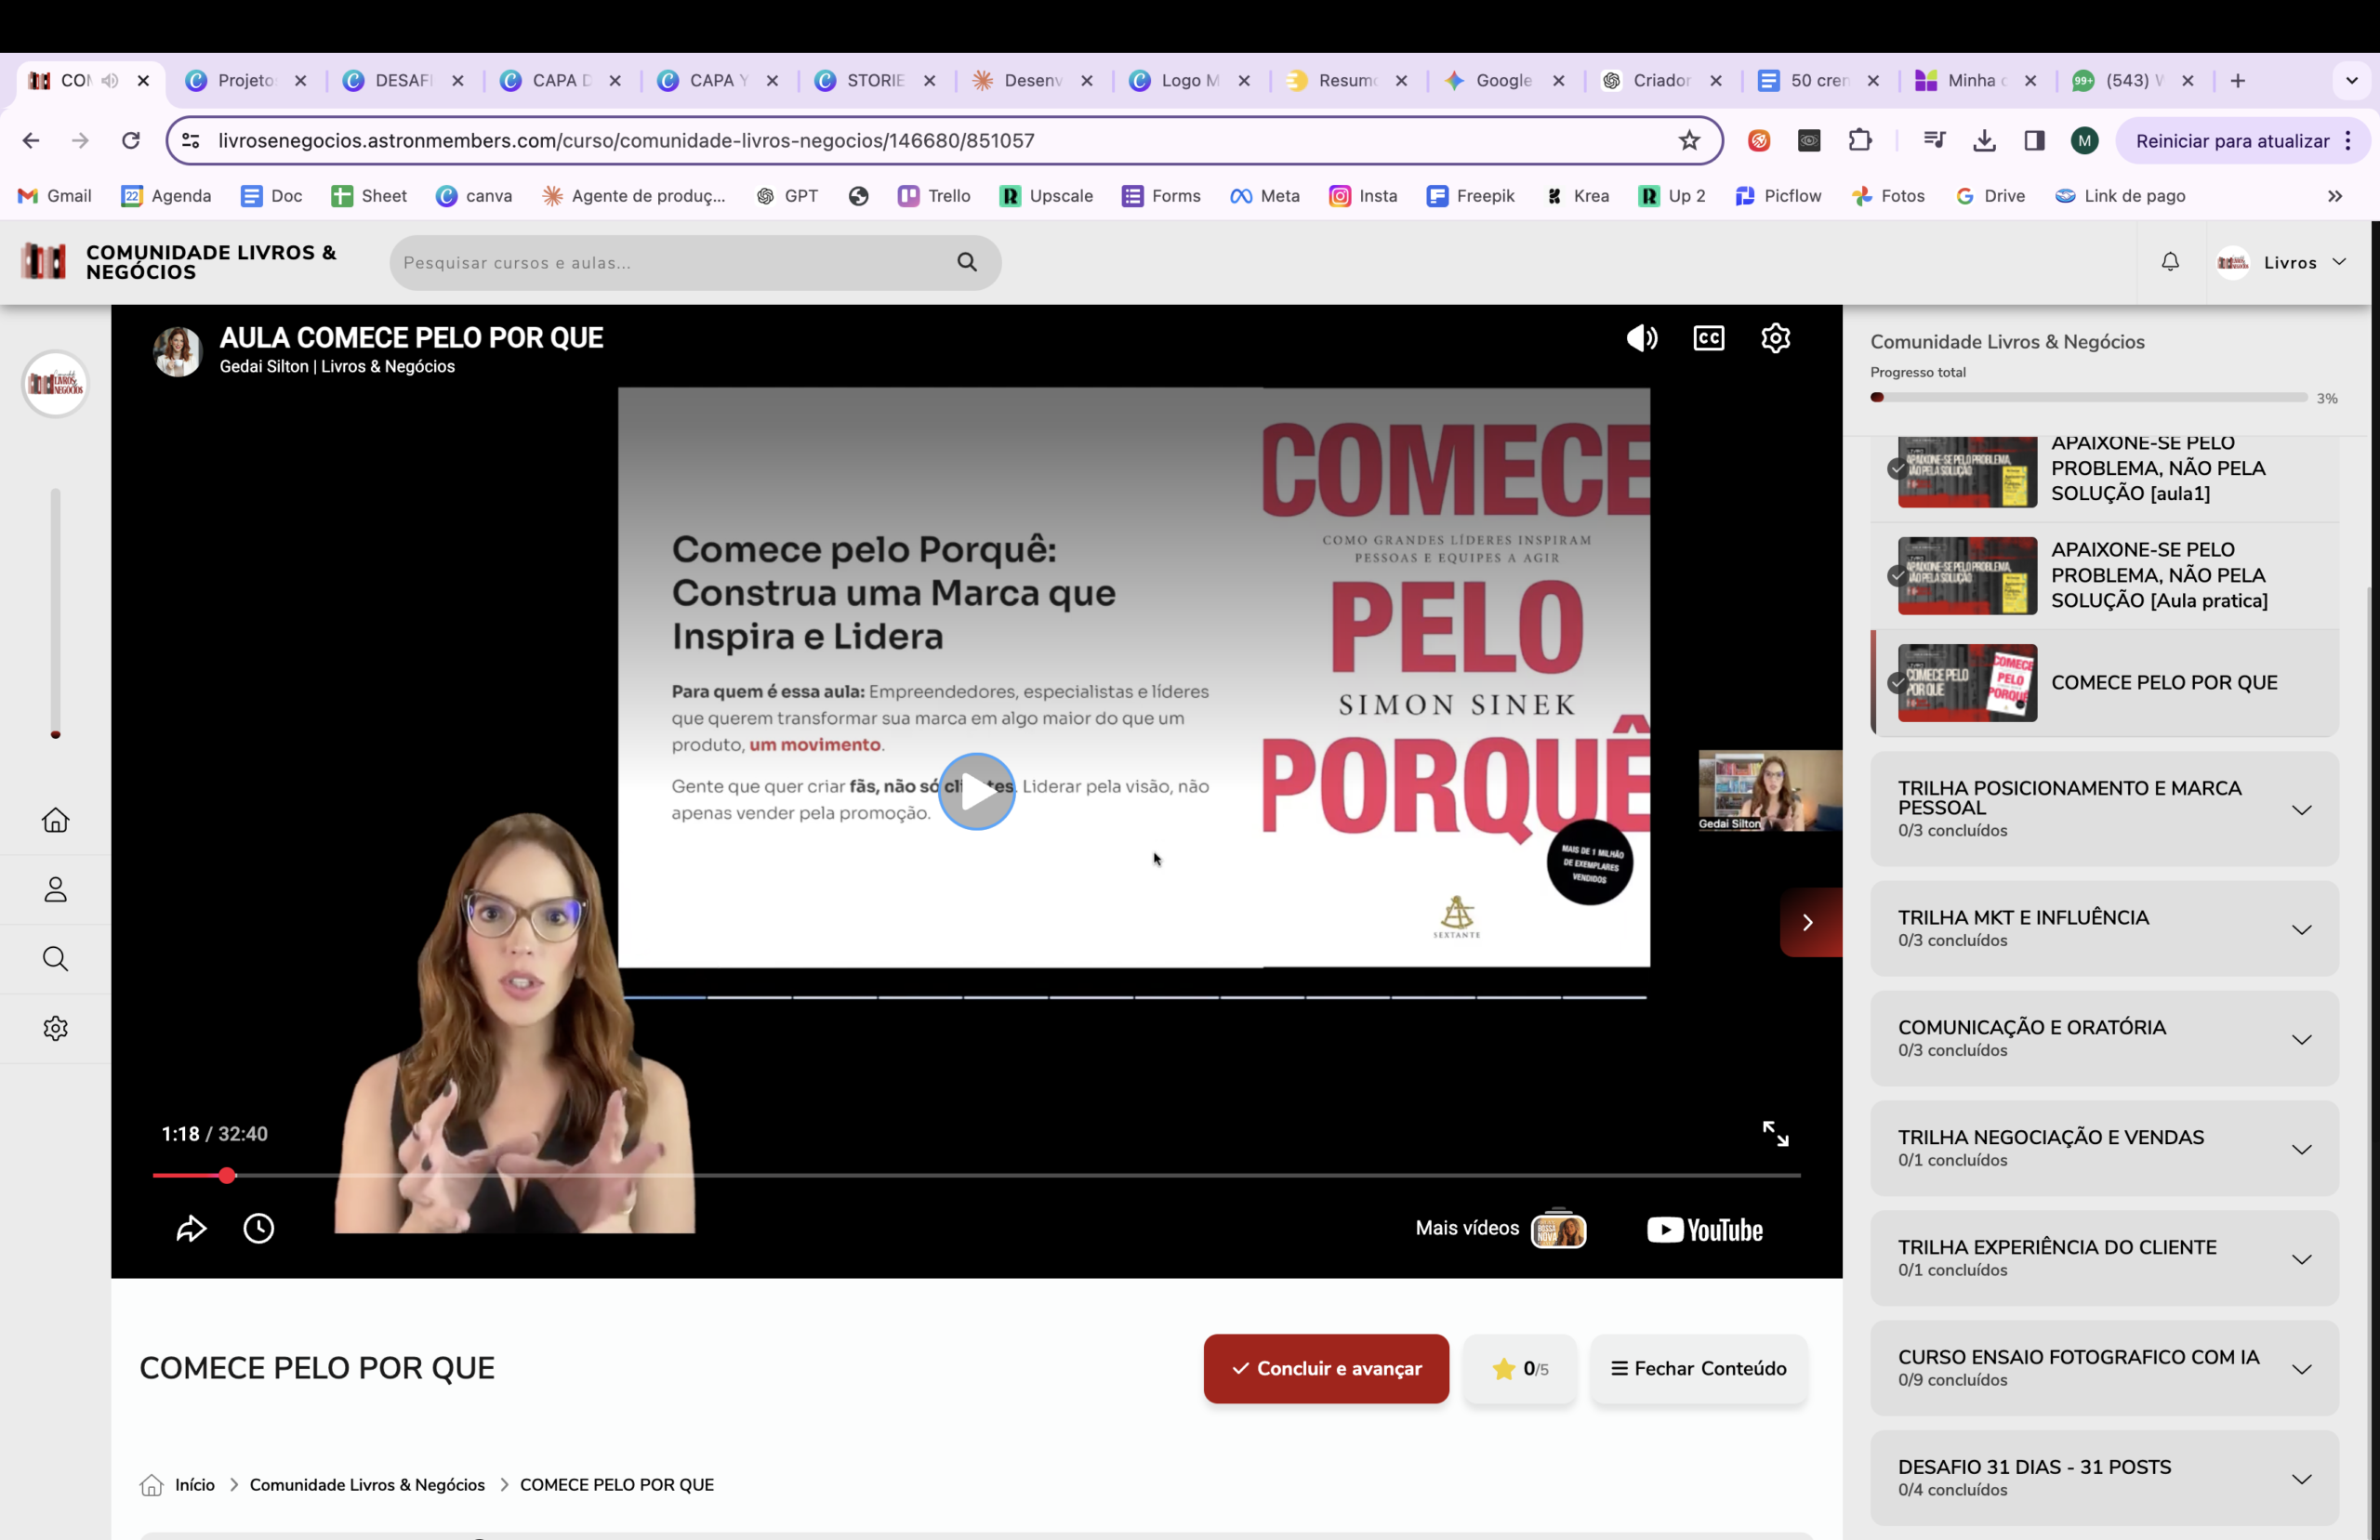The image size is (2380, 1540).
Task: Click Concluir e avançar button
Action: pyautogui.click(x=1326, y=1368)
